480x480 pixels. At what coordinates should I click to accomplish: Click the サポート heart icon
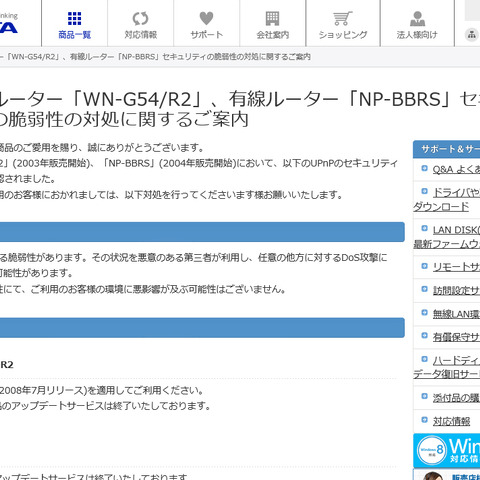pos(206,18)
